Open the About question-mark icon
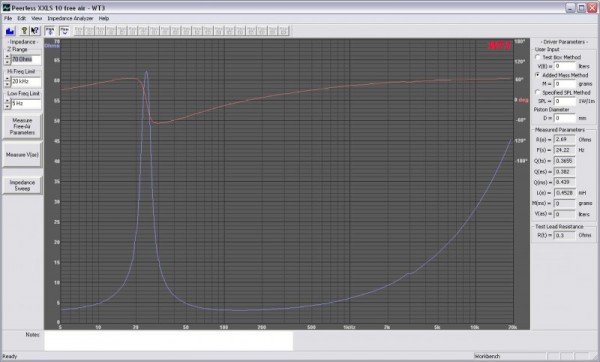 pos(24,31)
